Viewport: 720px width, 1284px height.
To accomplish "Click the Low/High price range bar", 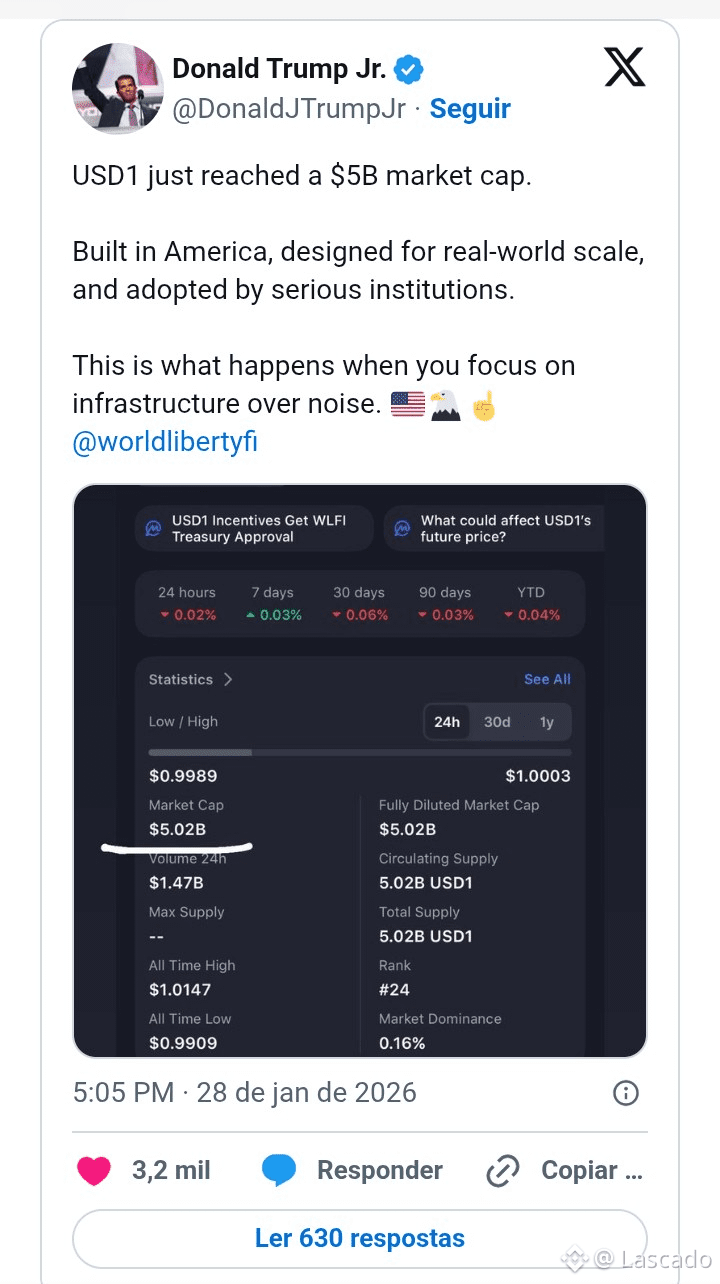I will [360, 752].
